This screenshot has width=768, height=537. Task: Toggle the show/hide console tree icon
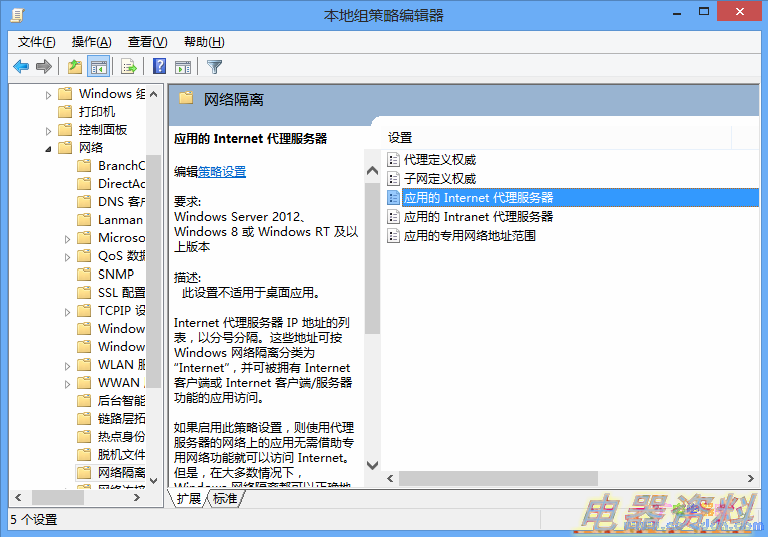point(98,67)
